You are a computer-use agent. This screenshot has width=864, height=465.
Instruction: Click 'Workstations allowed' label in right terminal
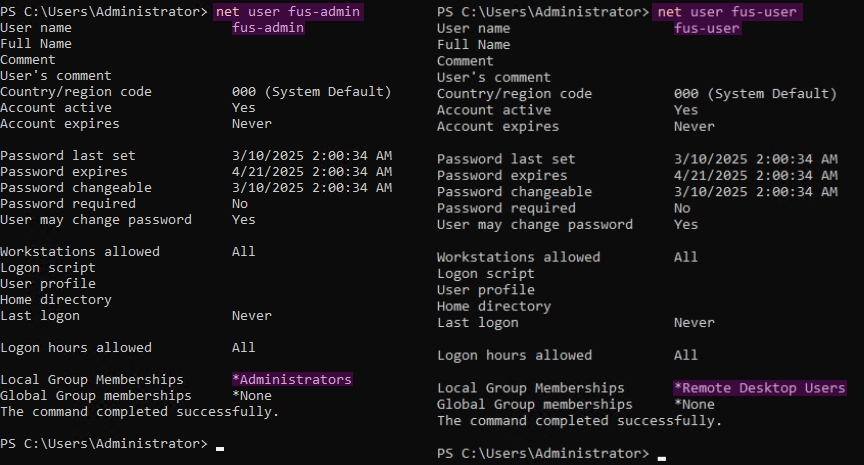(519, 257)
